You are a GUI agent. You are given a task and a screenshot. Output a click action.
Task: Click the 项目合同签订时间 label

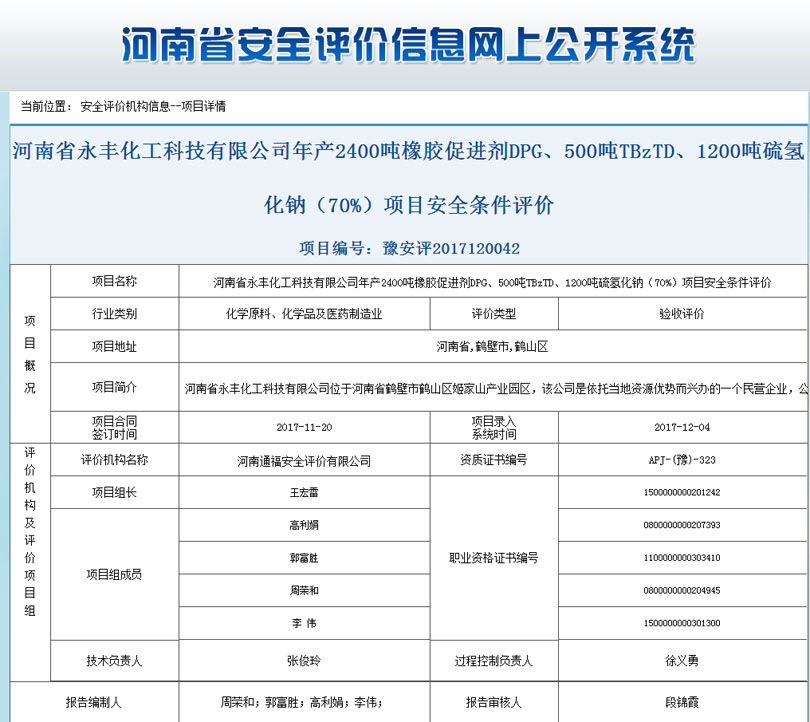point(115,428)
